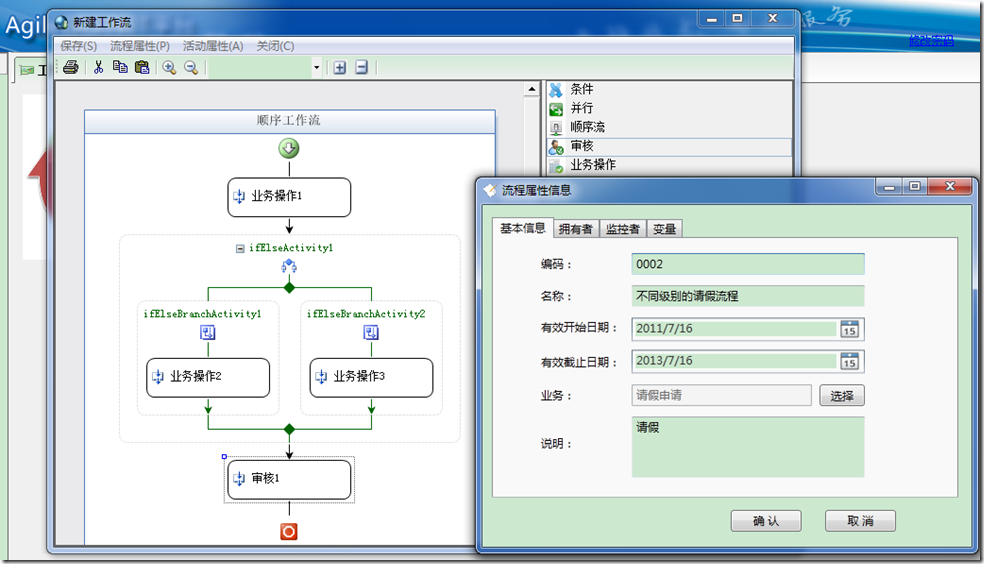Image resolution: width=984 pixels, height=564 pixels.
Task: Select the 并行 activity in toolbox
Action: point(669,108)
